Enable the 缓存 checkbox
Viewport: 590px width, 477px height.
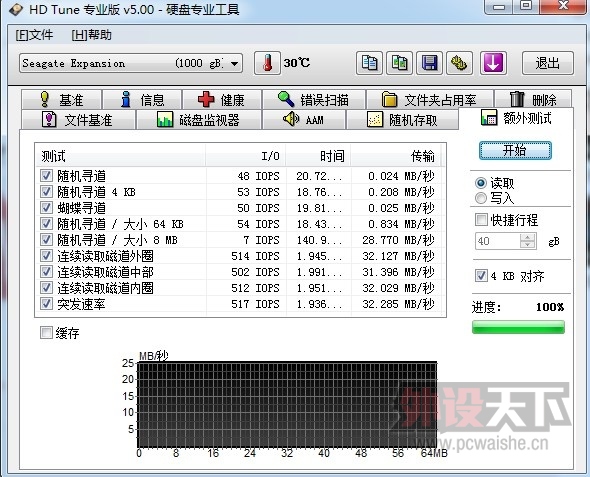click(x=46, y=333)
